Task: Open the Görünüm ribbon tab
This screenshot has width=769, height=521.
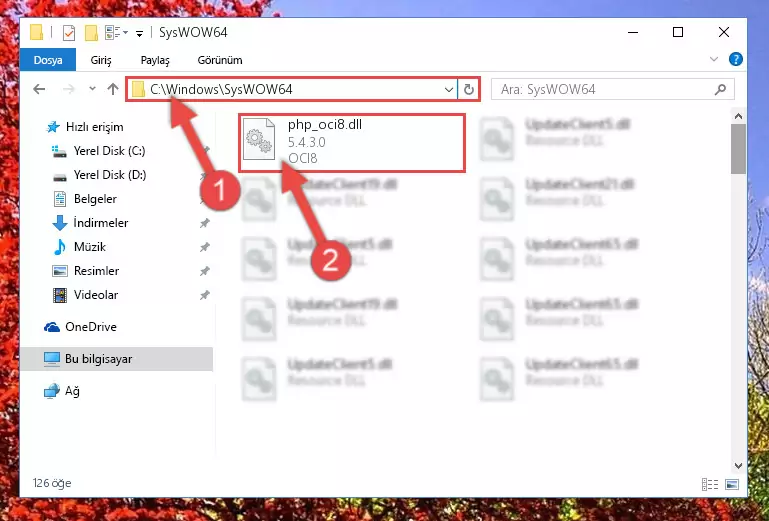Action: 220,60
